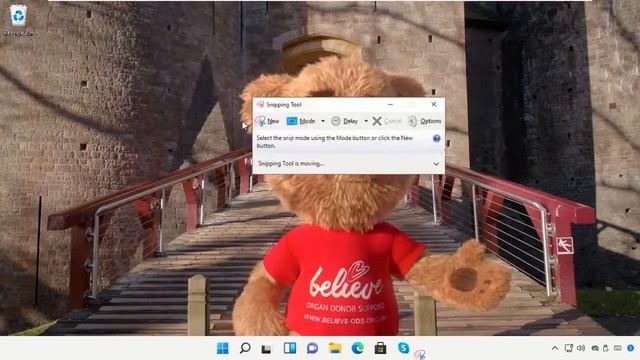Click 'Snipping Tool is moving...' text

pyautogui.click(x=291, y=164)
